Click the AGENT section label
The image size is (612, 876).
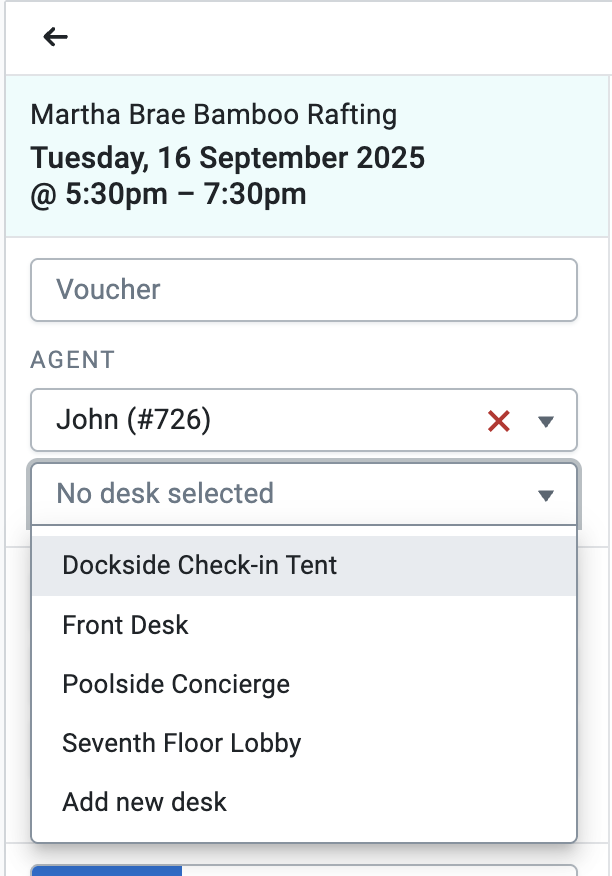point(73,360)
